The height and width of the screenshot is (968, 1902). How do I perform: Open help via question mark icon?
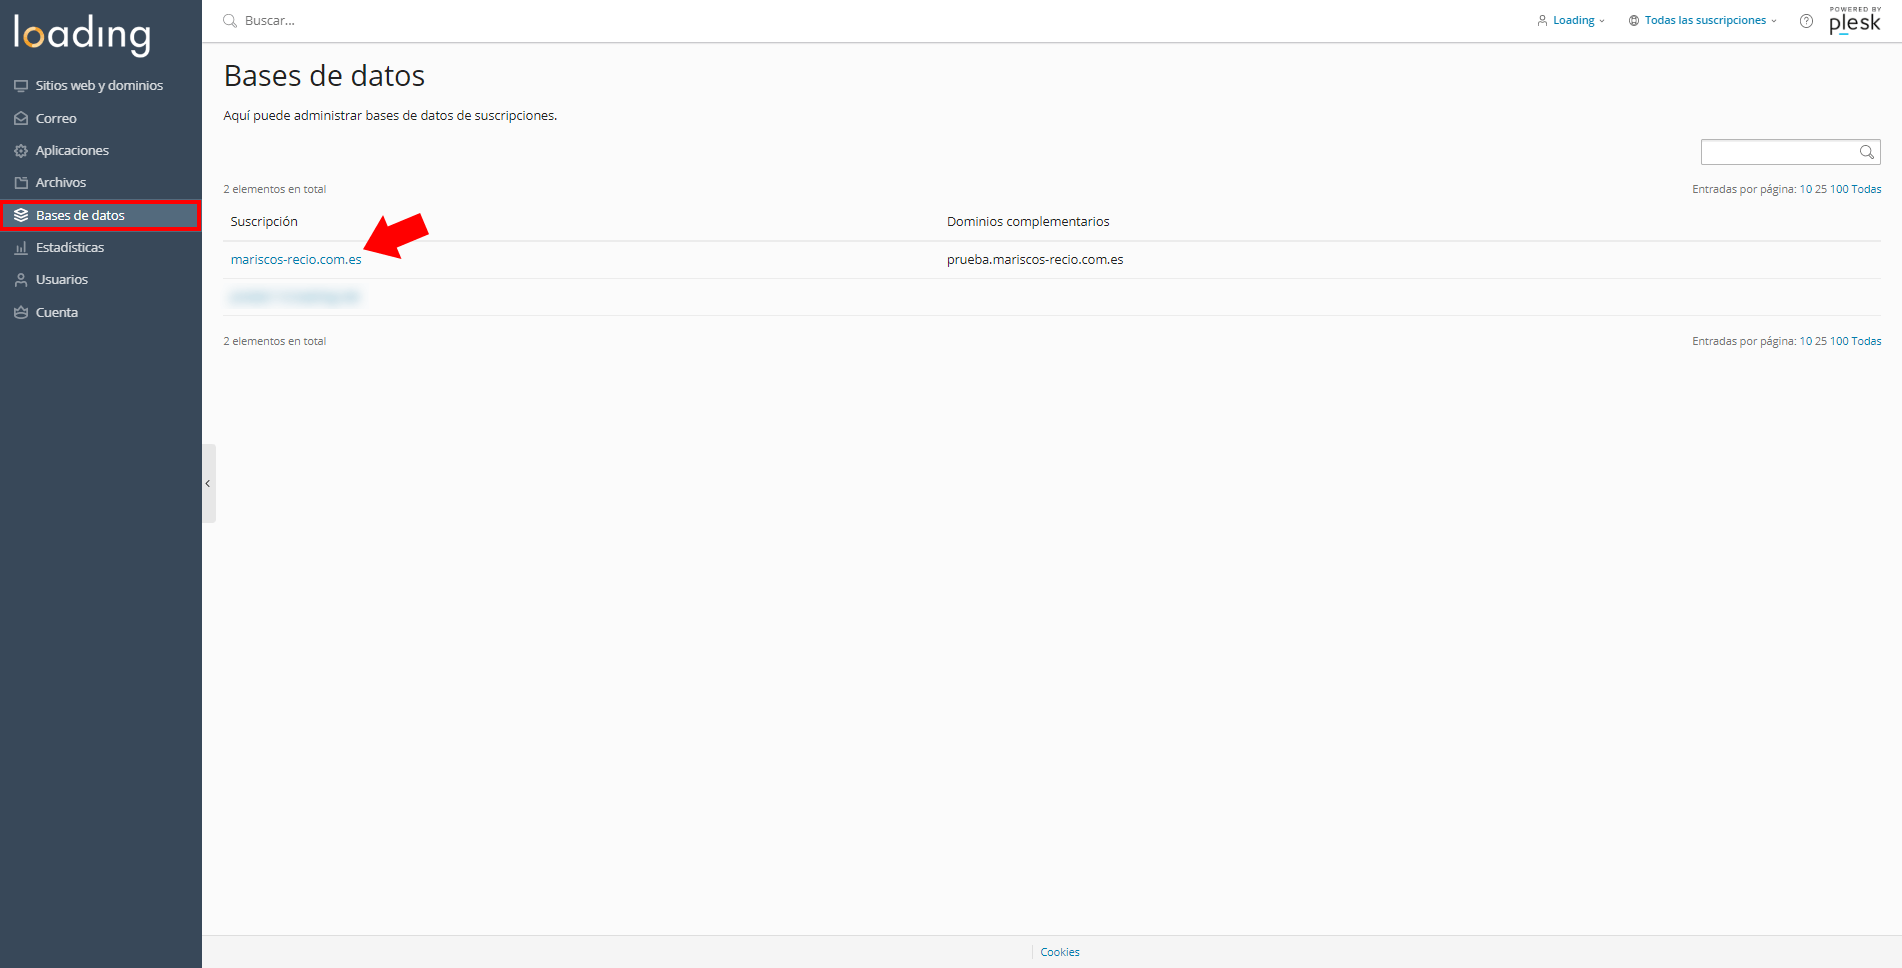pyautogui.click(x=1806, y=21)
